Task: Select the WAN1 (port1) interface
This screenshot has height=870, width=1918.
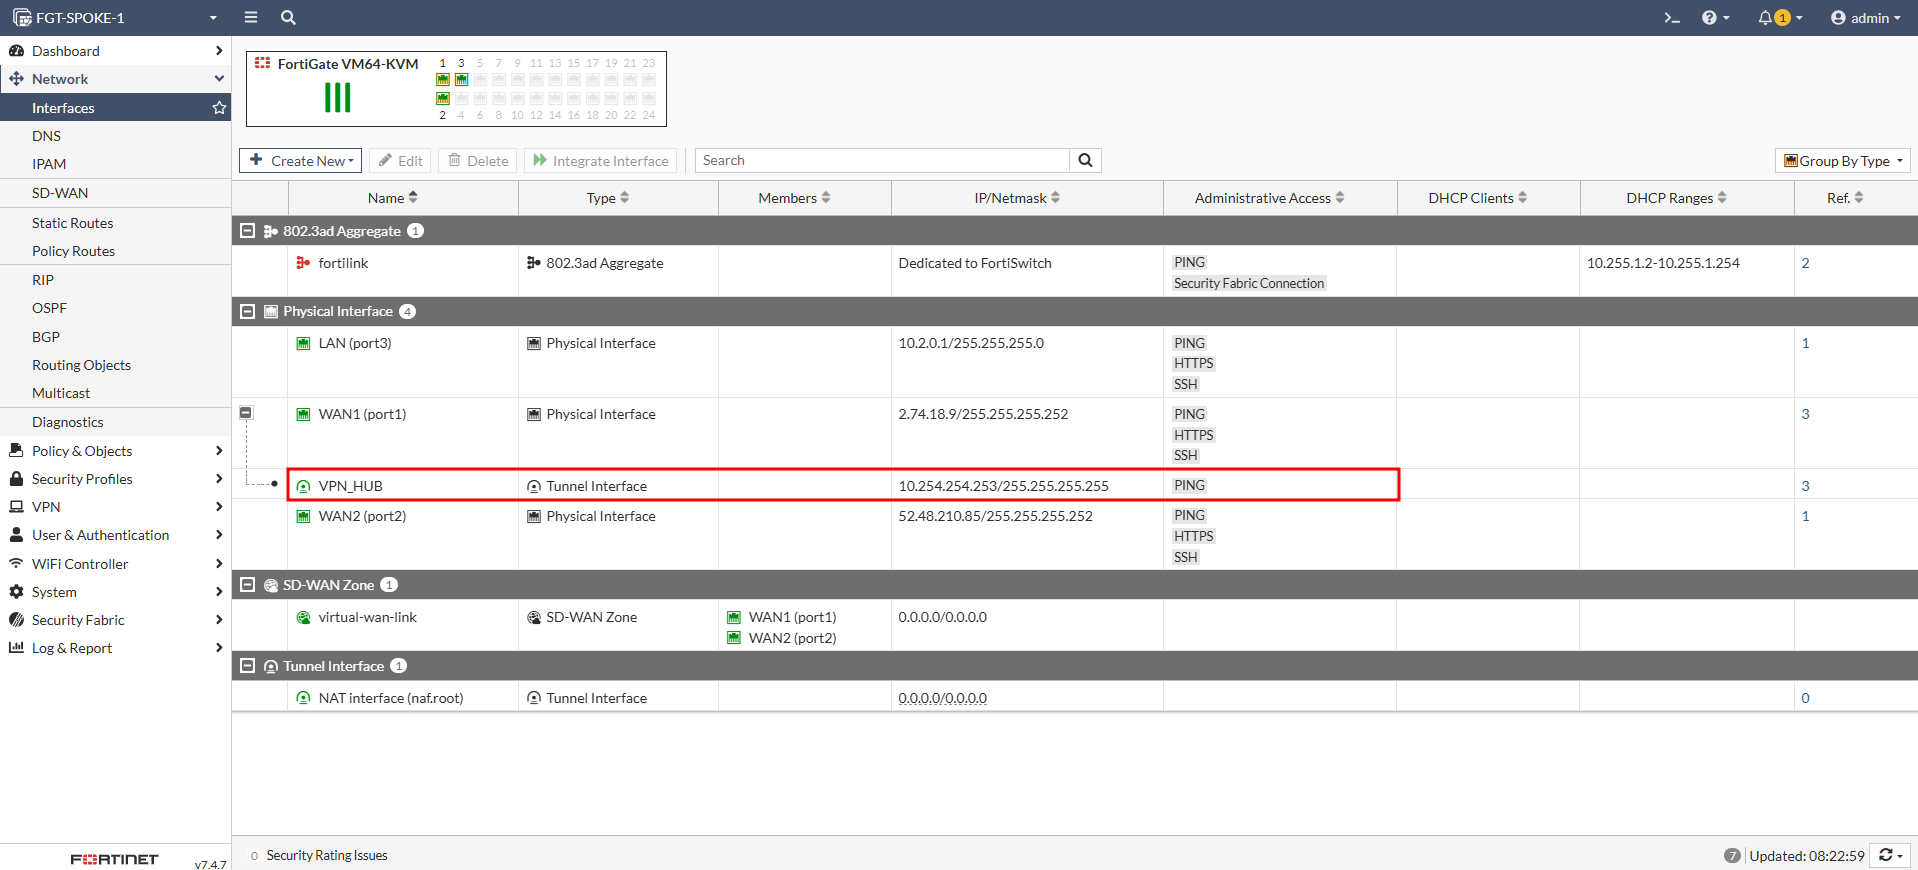Action: [1075, 433]
